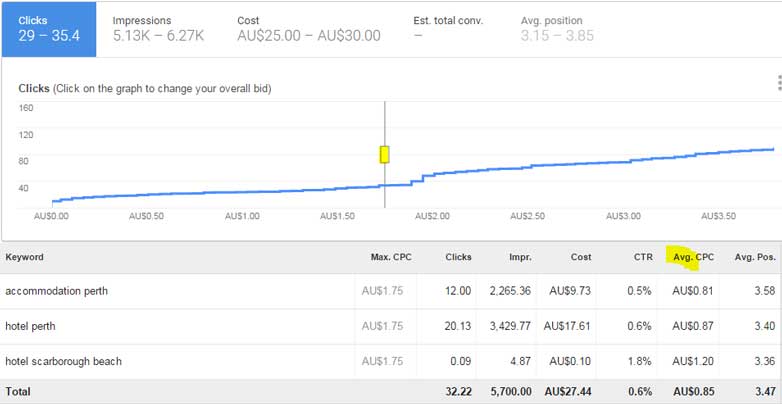Screen dimensions: 782x404
Task: Click the 12.00 clicks value
Action: click(458, 291)
